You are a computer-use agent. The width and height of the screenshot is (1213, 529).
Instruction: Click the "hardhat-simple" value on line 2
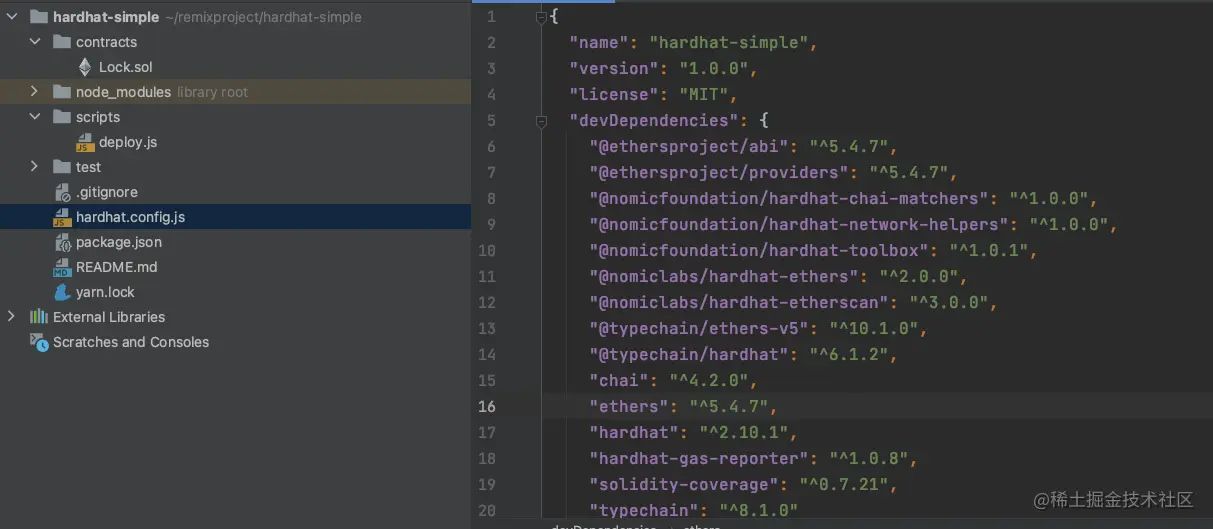(x=729, y=42)
